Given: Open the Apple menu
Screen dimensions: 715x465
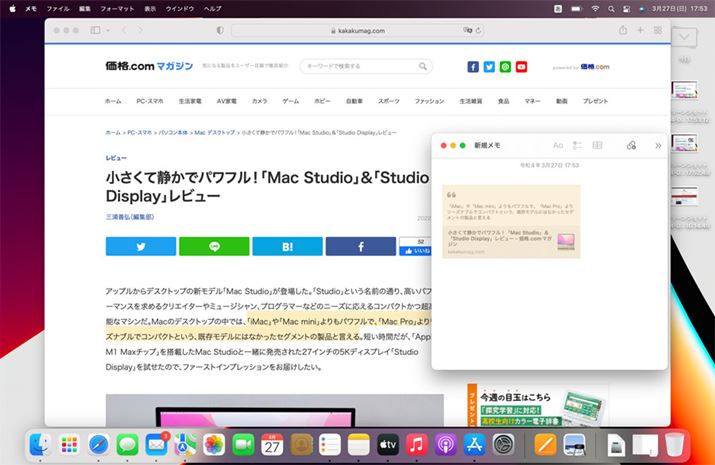Looking at the screenshot, I should coord(12,9).
